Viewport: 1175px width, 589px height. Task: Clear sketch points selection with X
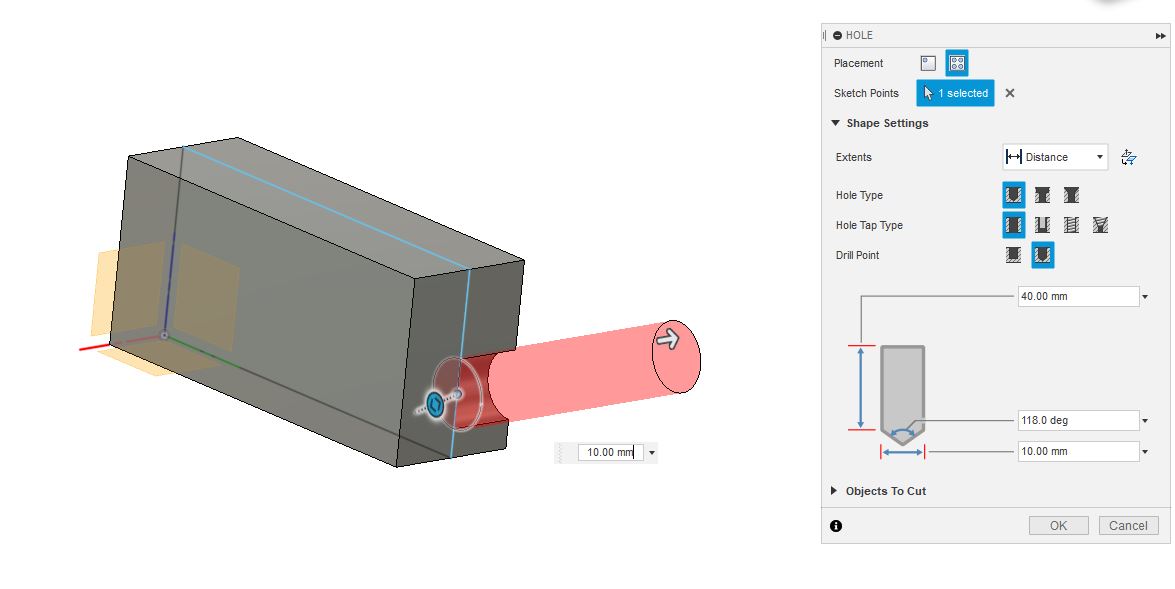(x=1009, y=93)
